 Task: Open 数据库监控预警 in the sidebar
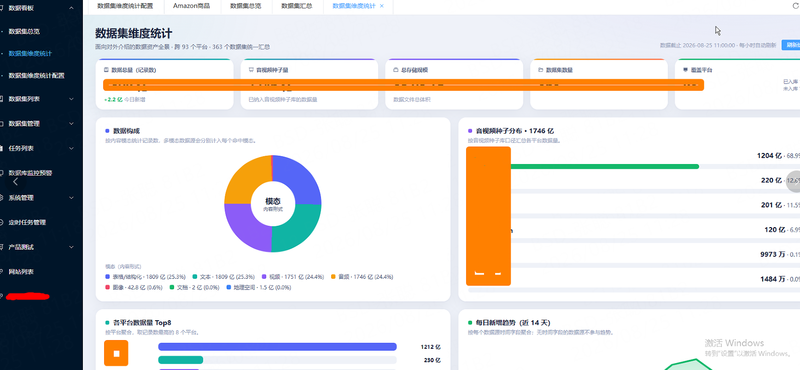tap(30, 173)
